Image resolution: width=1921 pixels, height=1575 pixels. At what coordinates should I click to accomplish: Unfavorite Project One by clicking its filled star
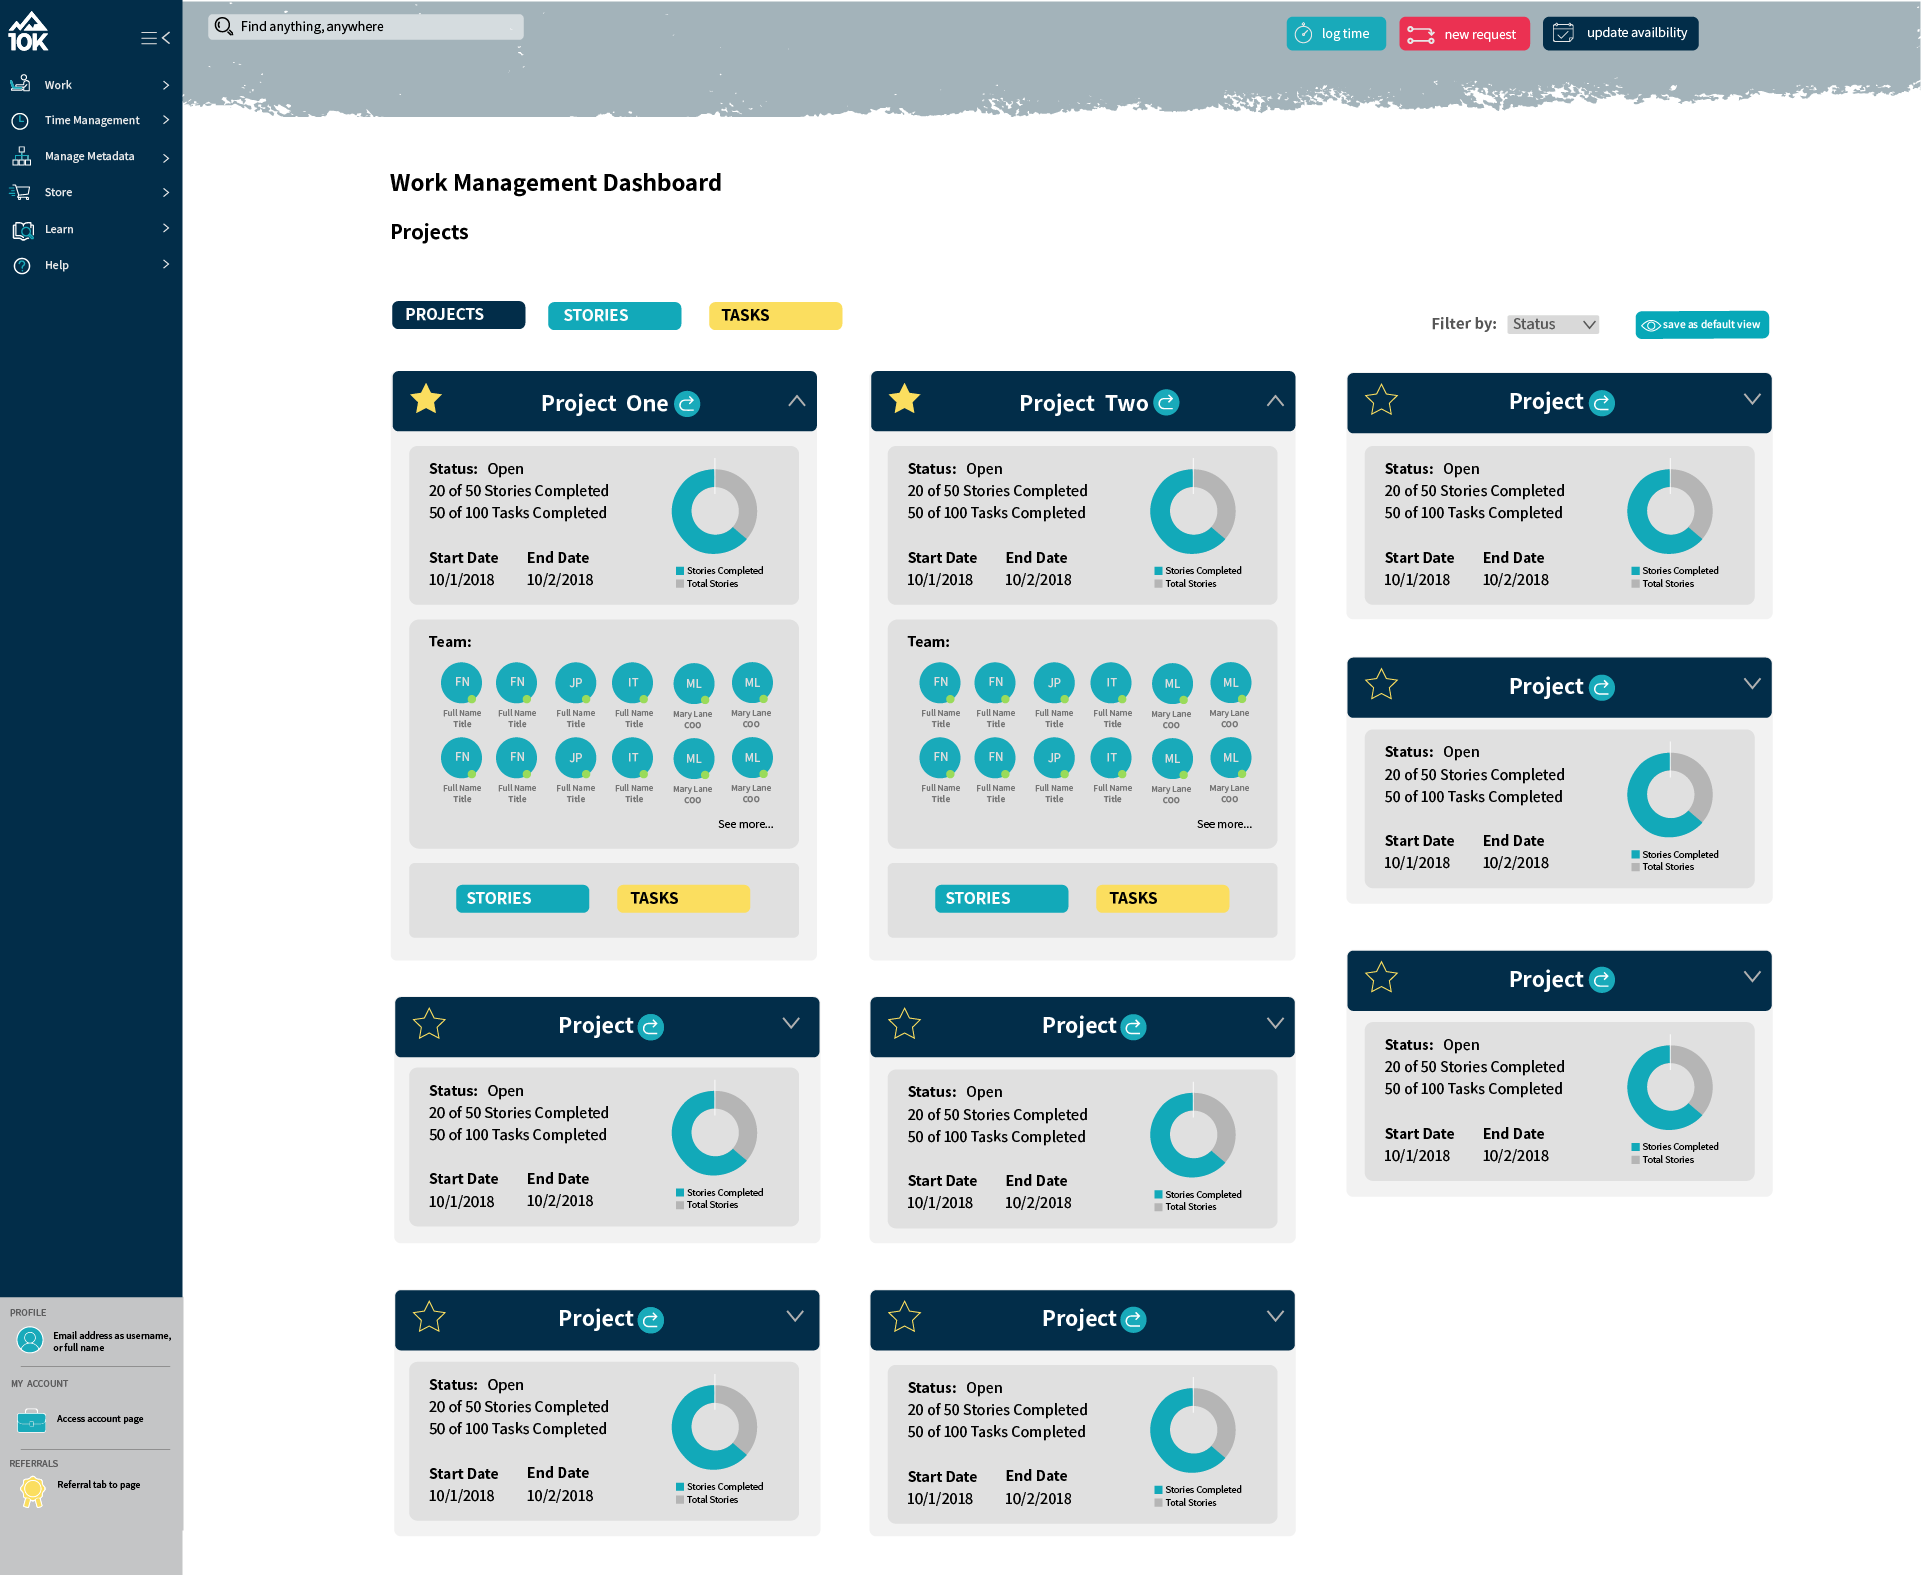(425, 399)
